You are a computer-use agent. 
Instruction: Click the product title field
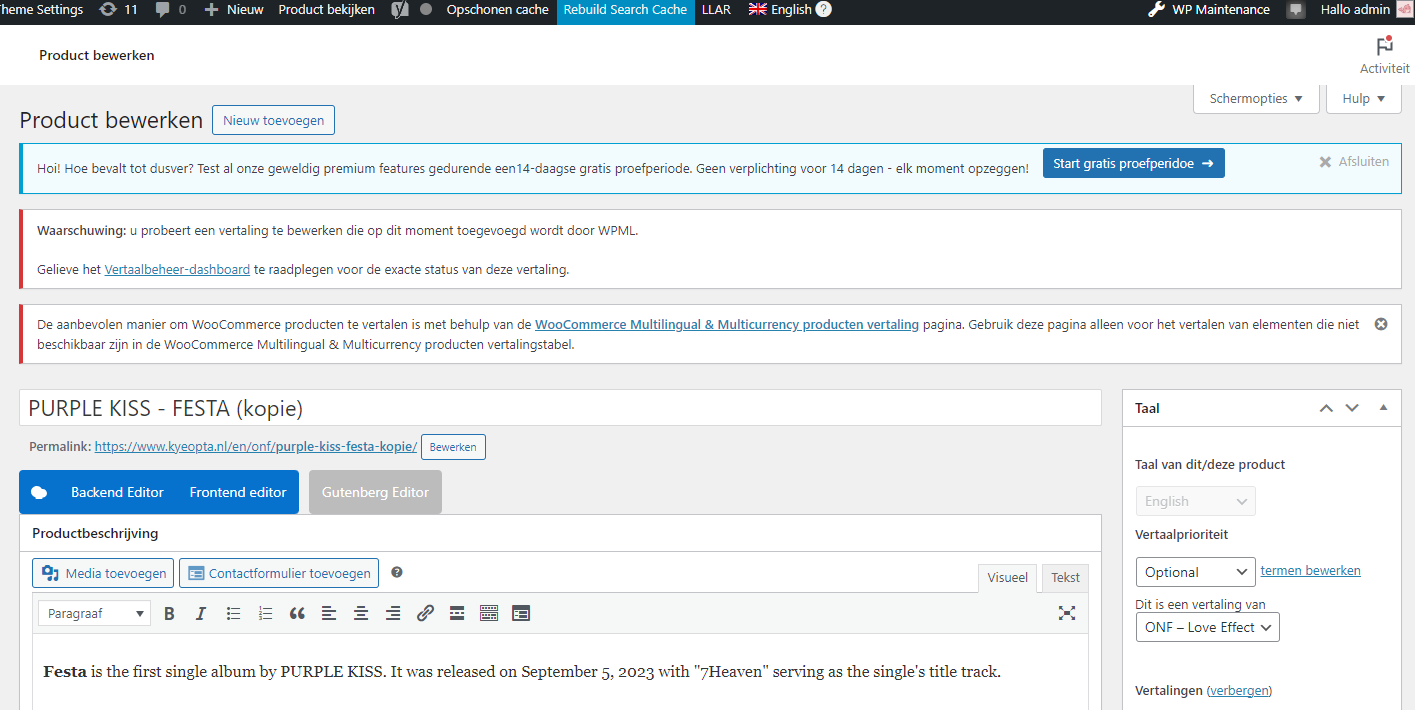(560, 408)
